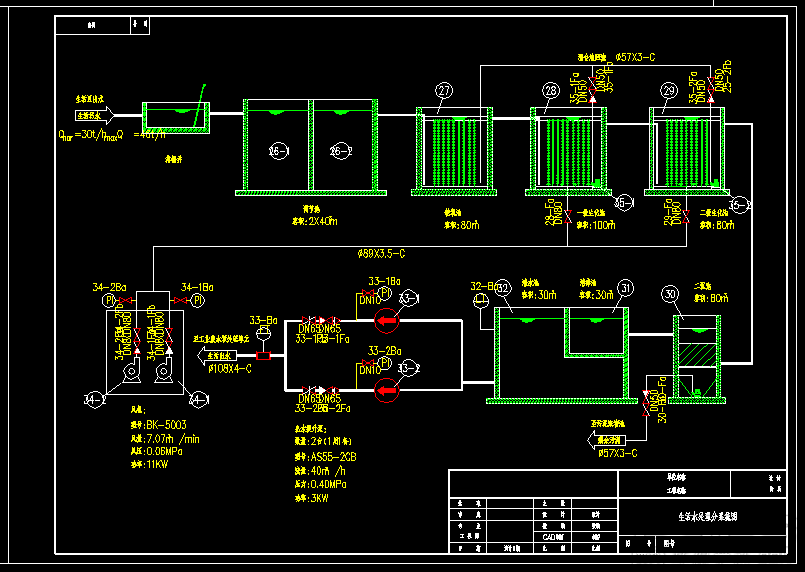Click the red valve labeled 28-Fa DN80

(568, 217)
